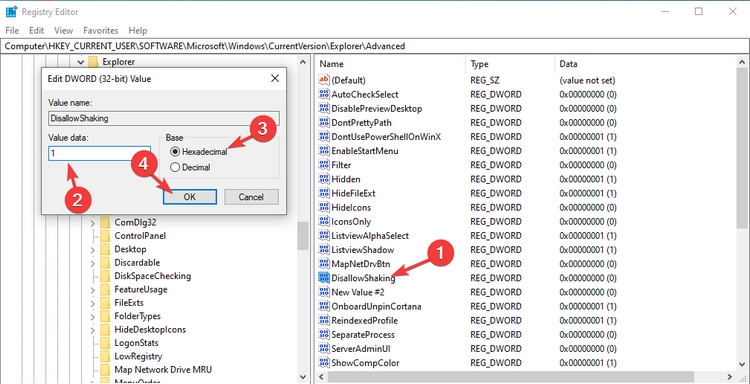Screen dimensions: 750x384
Task: Select the DontPrettyPath value icon
Action: (324, 122)
